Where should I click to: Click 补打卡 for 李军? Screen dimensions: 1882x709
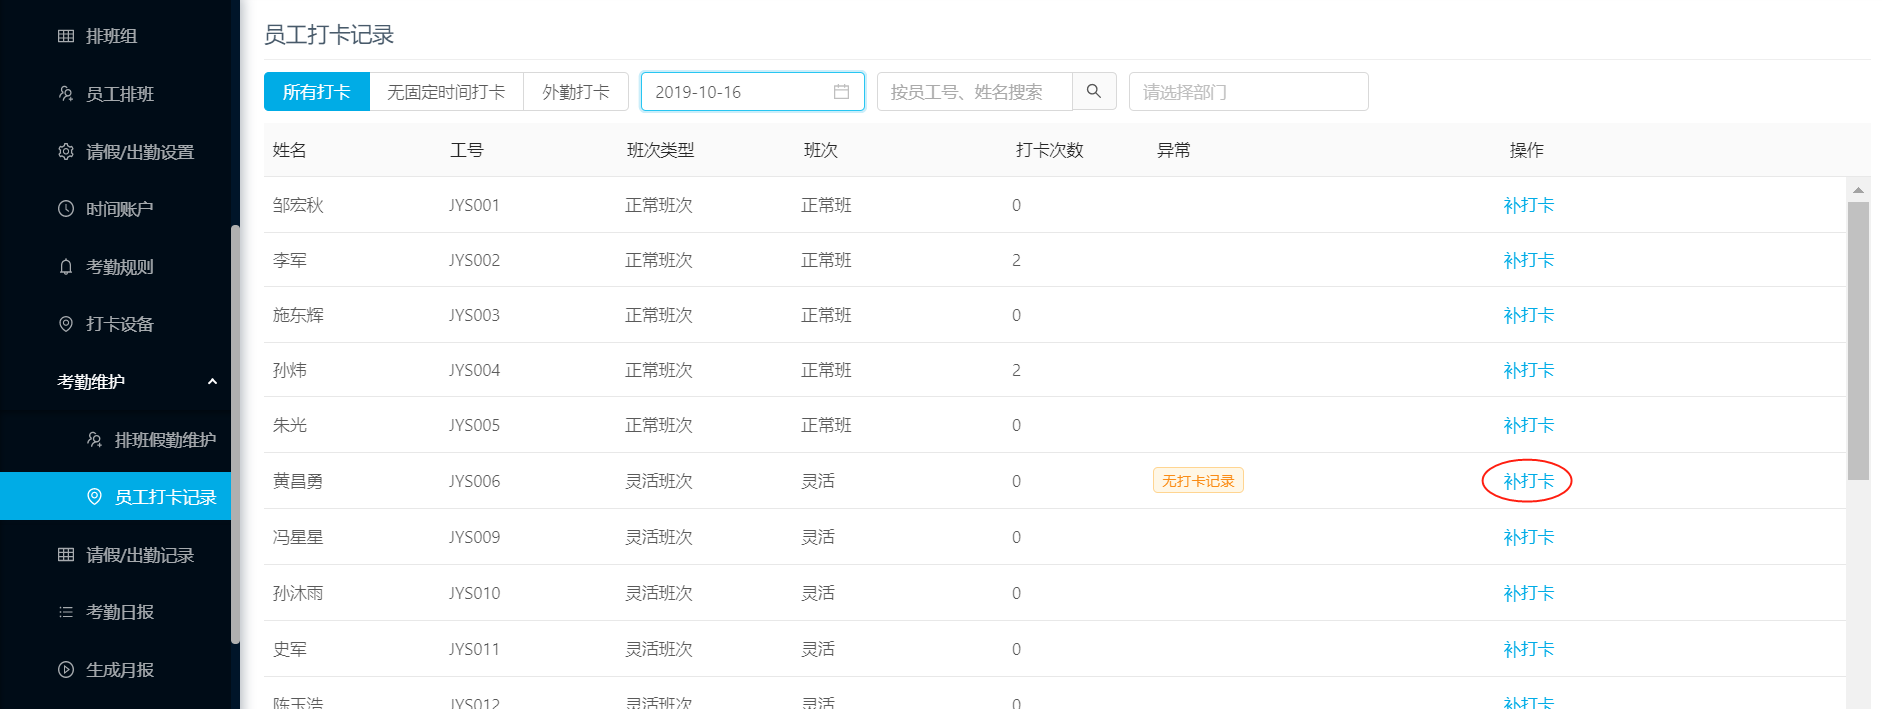(x=1528, y=260)
